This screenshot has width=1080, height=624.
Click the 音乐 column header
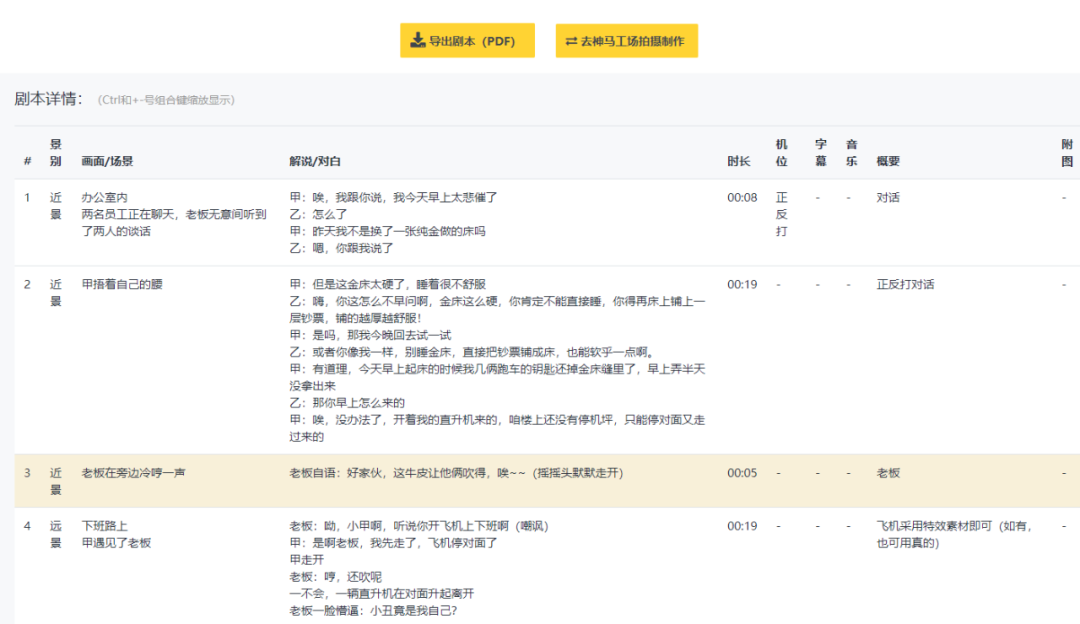tap(851, 152)
